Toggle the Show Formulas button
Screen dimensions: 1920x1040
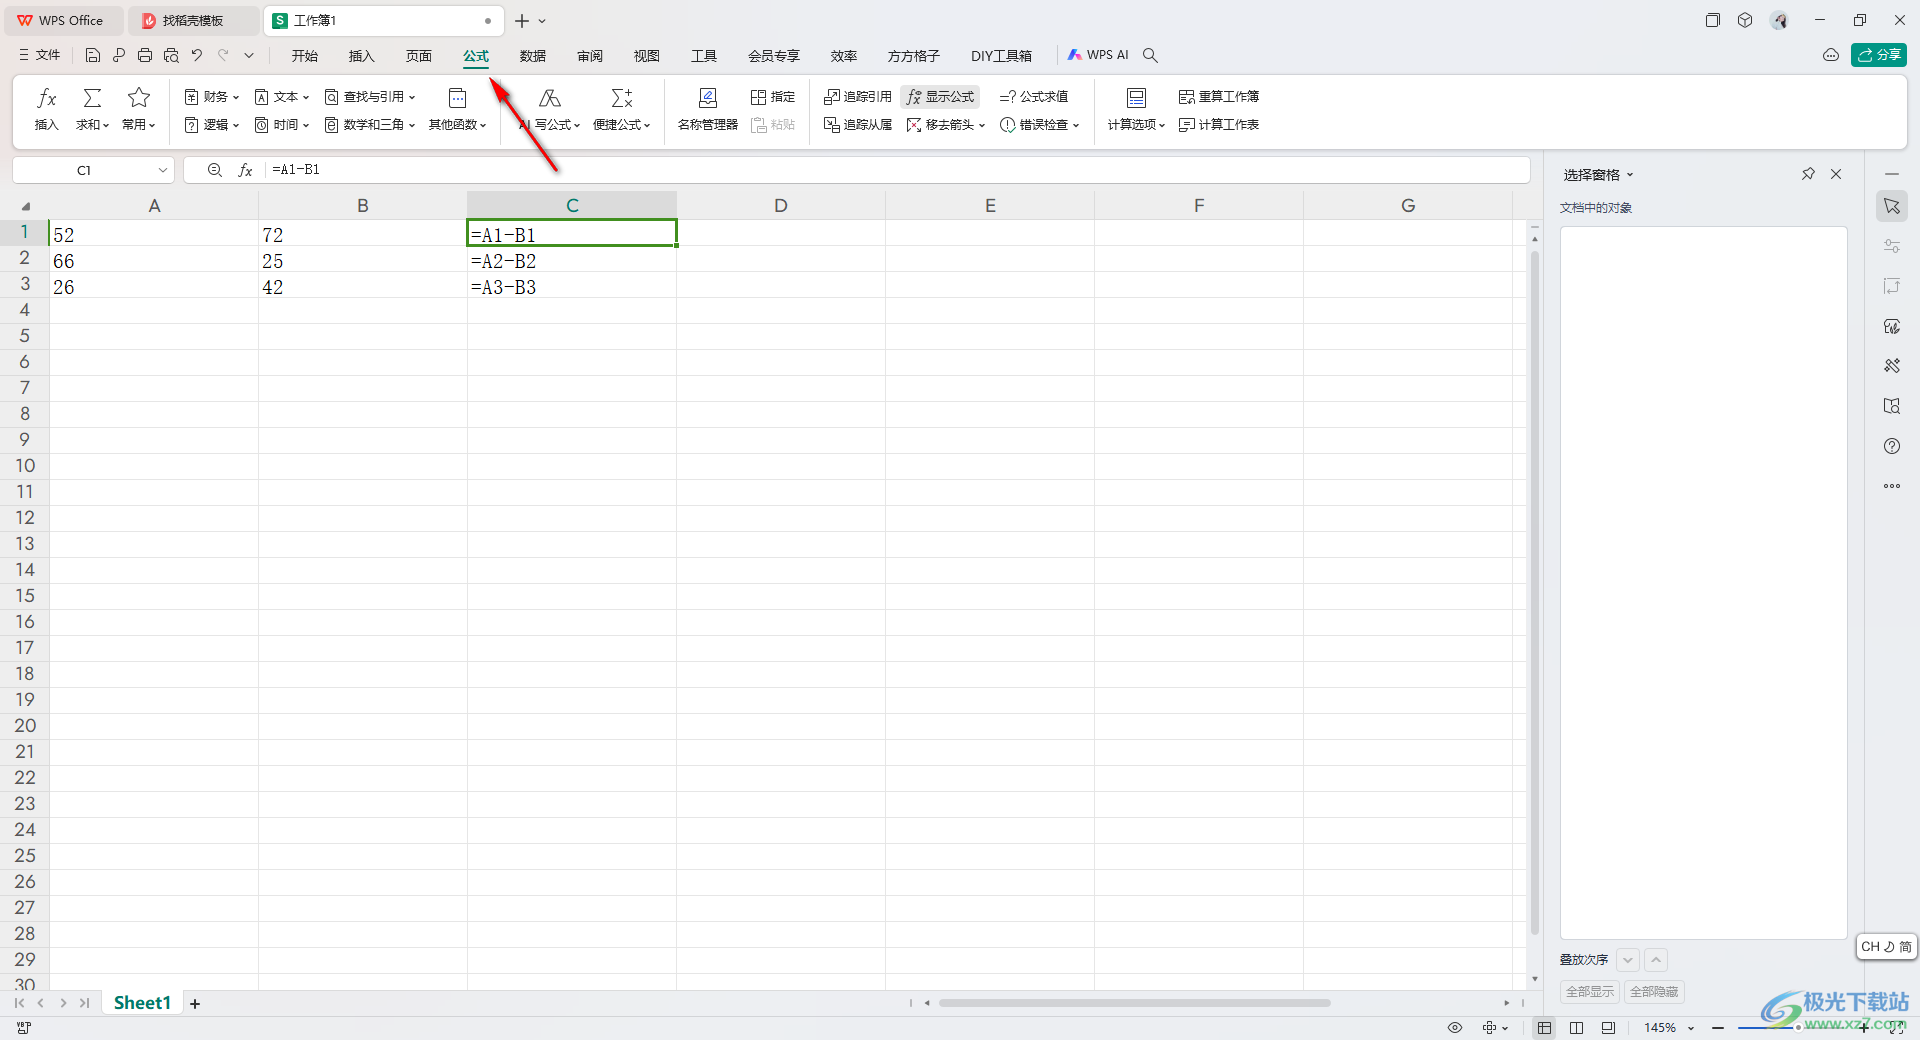(x=940, y=97)
